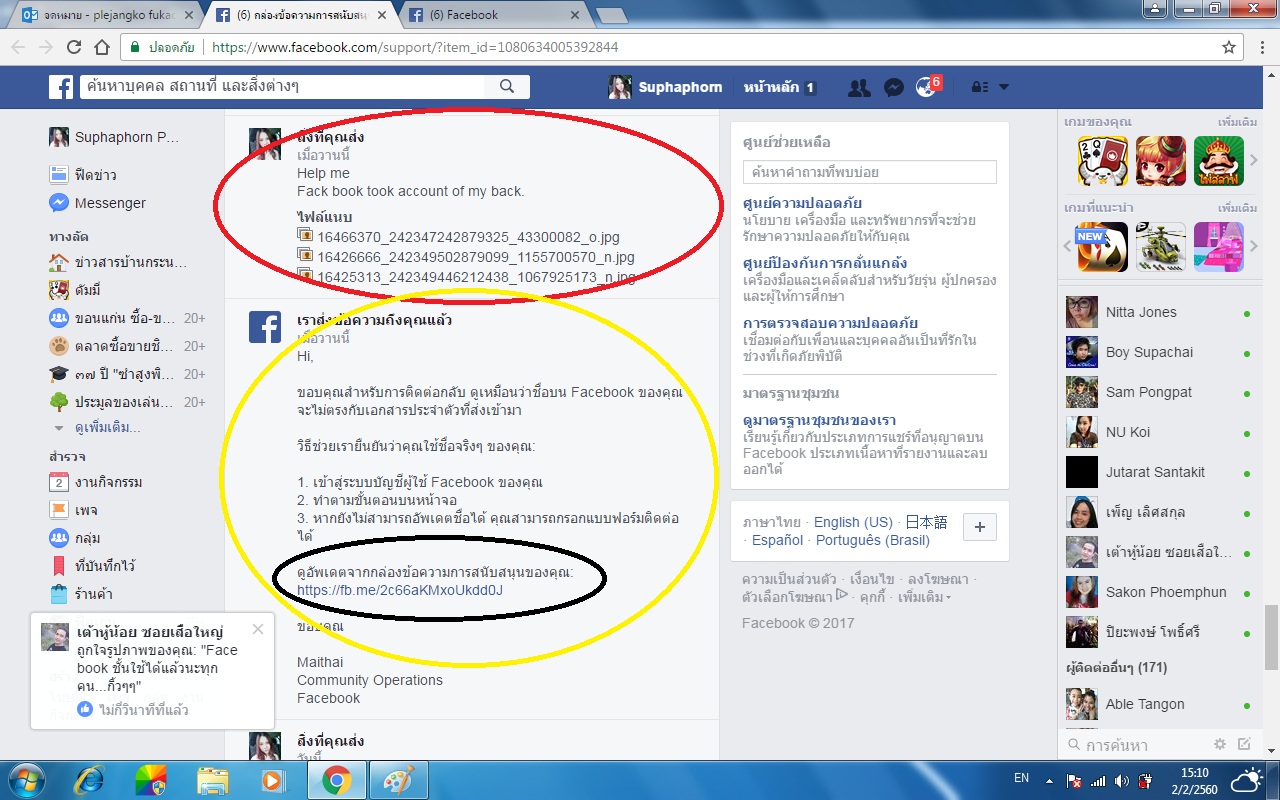Start new message compose icon in chat
Image resolution: width=1280 pixels, height=800 pixels.
click(1244, 744)
